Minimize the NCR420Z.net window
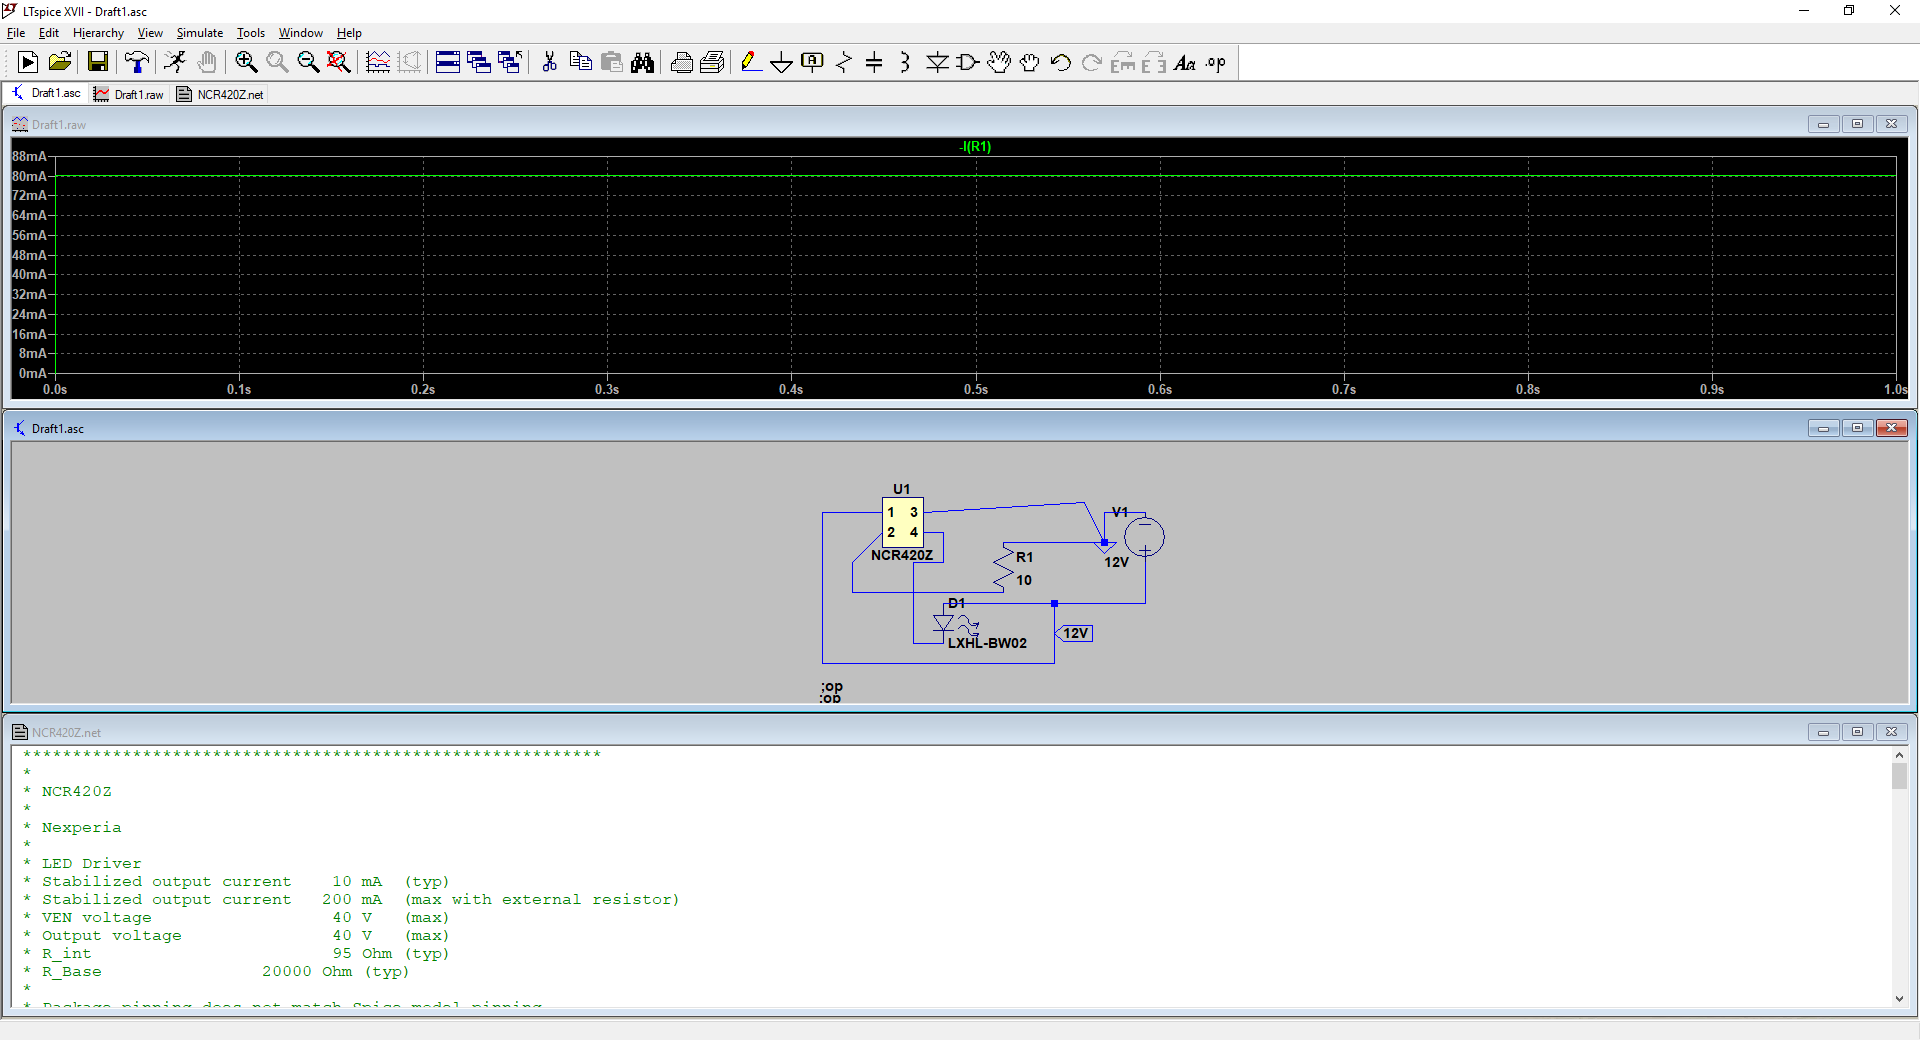This screenshot has height=1040, width=1920. [1823, 732]
